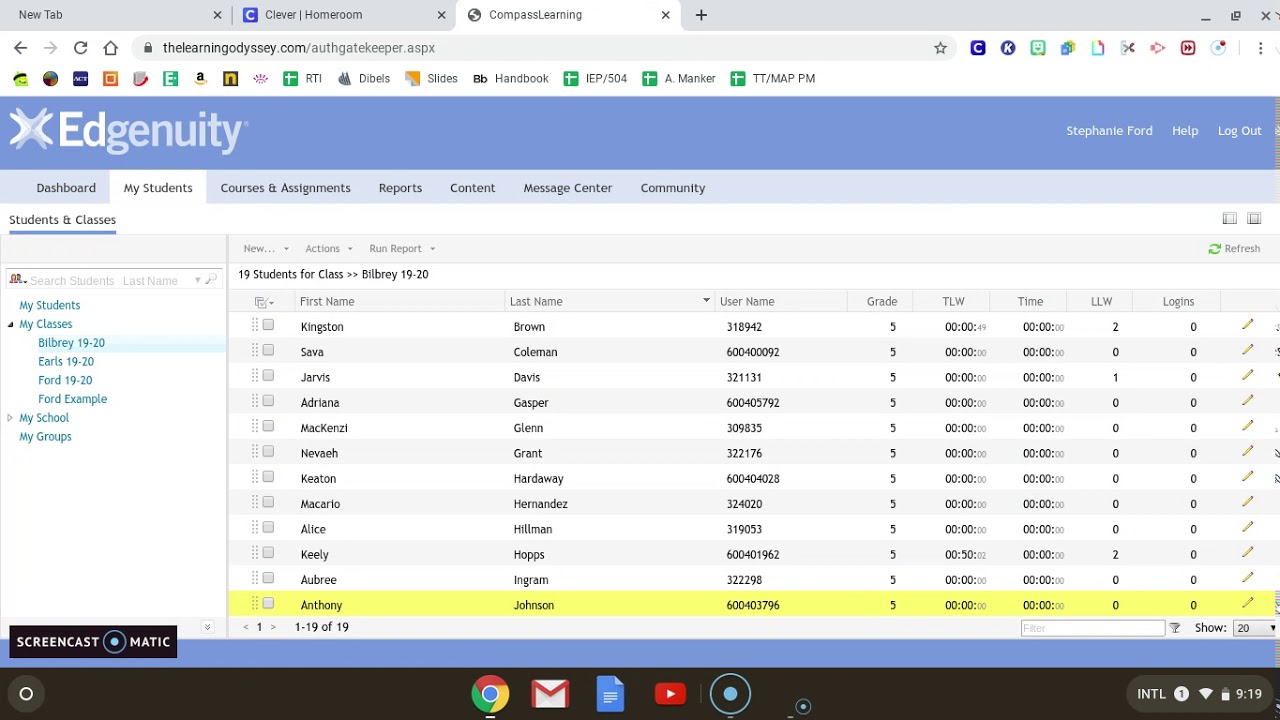Open the Show rows-per-page dropdown
The width and height of the screenshot is (1280, 720).
(x=1256, y=628)
